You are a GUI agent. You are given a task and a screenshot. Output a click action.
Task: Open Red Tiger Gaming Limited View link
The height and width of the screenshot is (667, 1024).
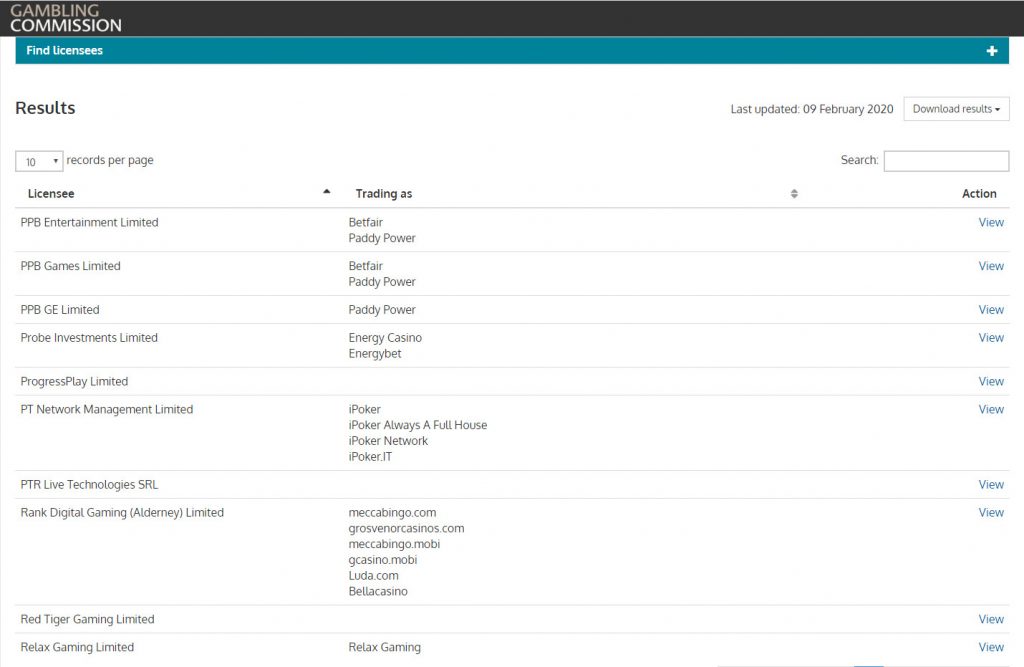(x=990, y=620)
